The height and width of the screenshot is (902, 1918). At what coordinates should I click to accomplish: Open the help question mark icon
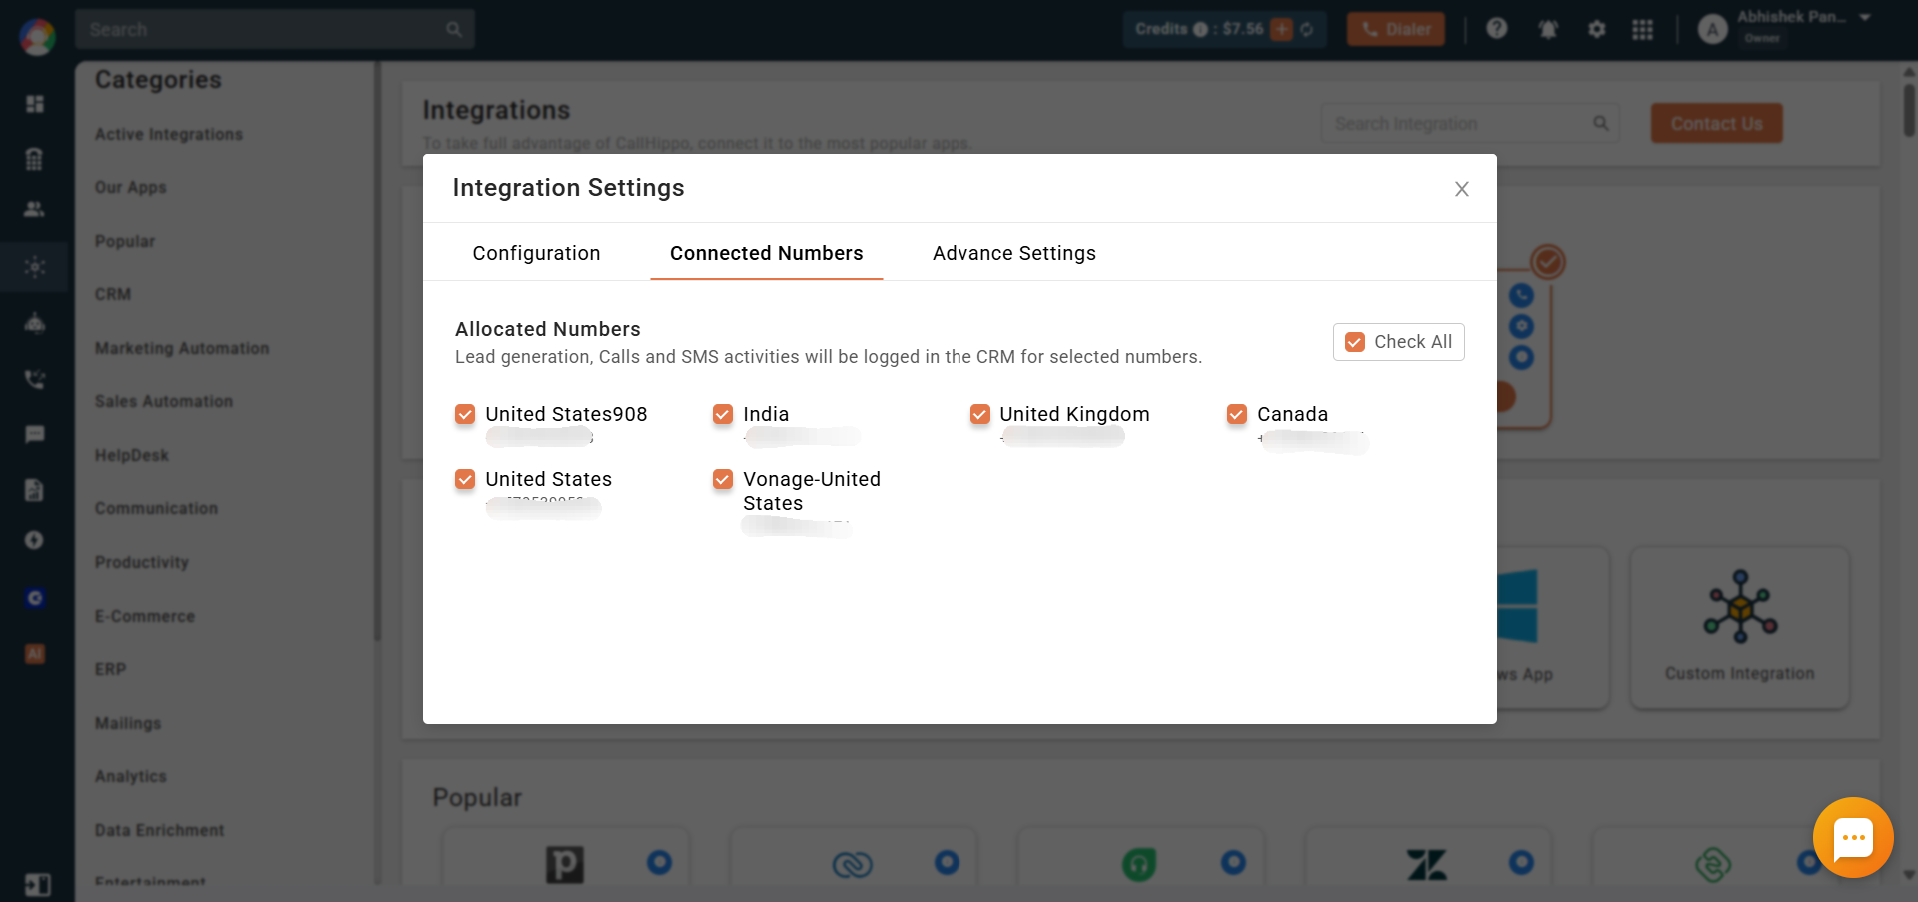coord(1496,29)
